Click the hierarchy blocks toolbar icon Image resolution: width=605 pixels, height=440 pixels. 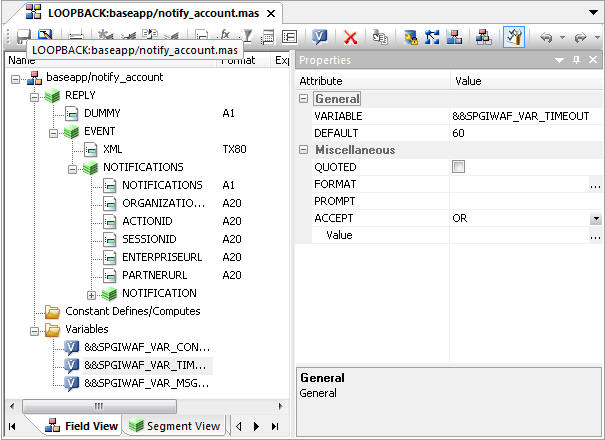pos(483,37)
